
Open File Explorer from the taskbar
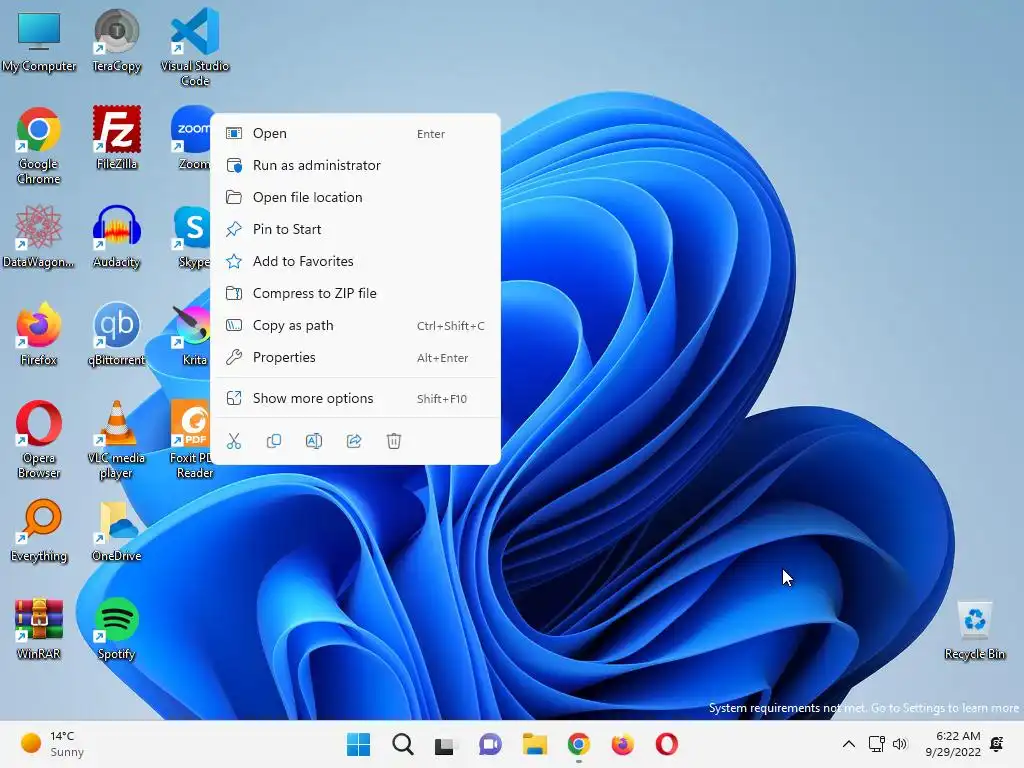pyautogui.click(x=534, y=744)
